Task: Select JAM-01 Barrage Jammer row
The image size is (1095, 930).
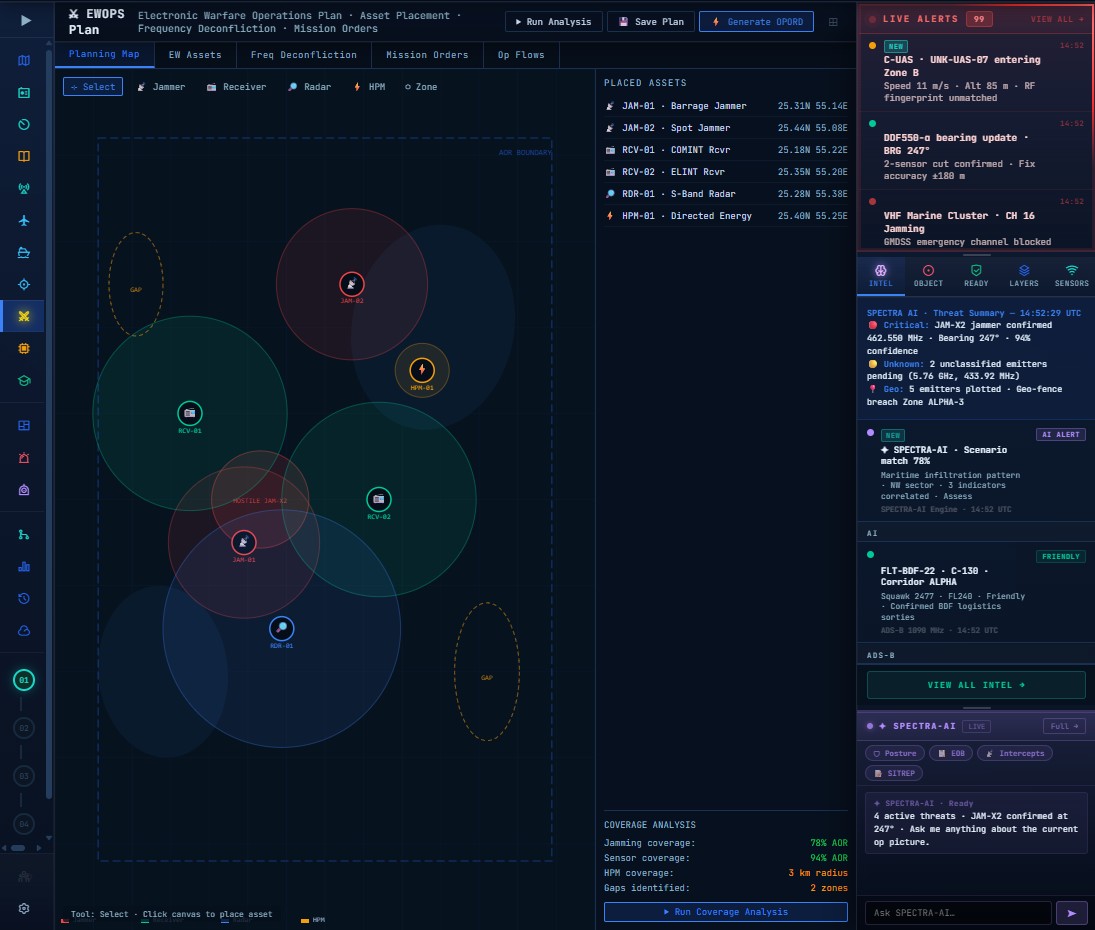Action: (x=726, y=106)
